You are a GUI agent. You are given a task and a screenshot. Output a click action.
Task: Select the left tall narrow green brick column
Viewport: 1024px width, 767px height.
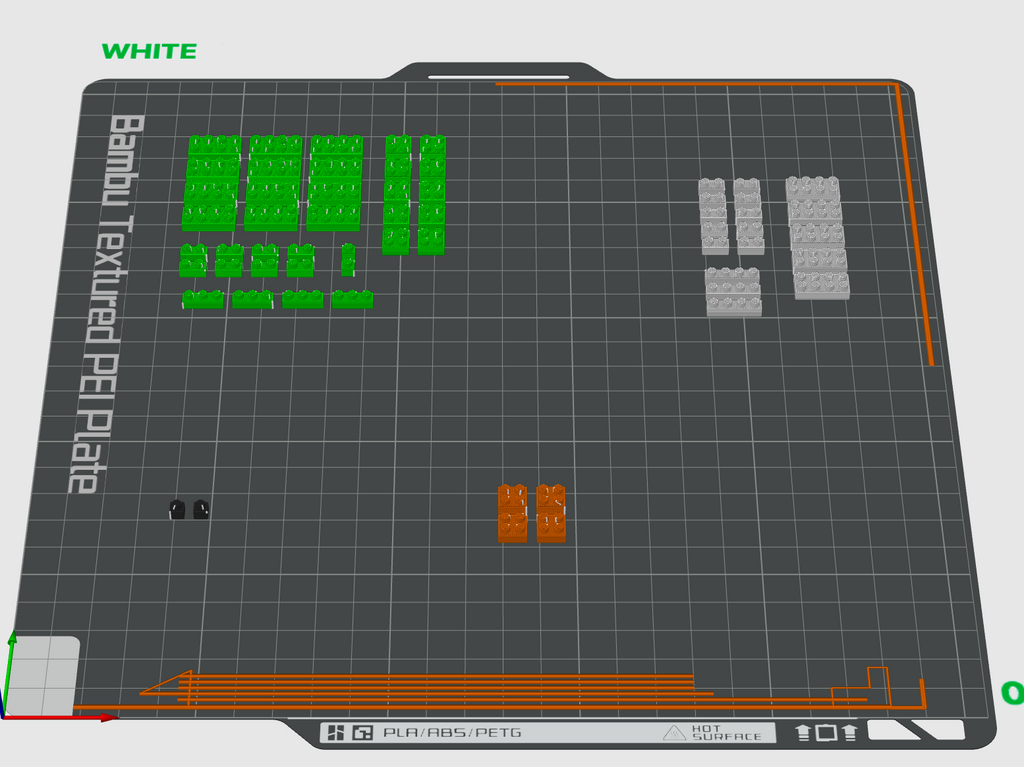point(397,195)
